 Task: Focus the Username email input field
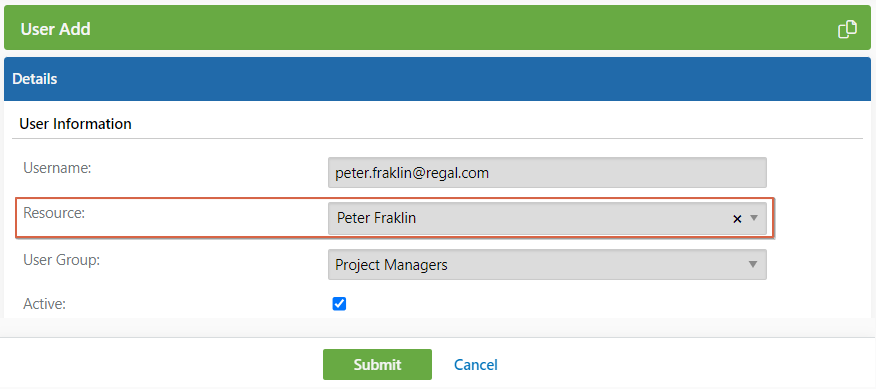[x=547, y=173]
